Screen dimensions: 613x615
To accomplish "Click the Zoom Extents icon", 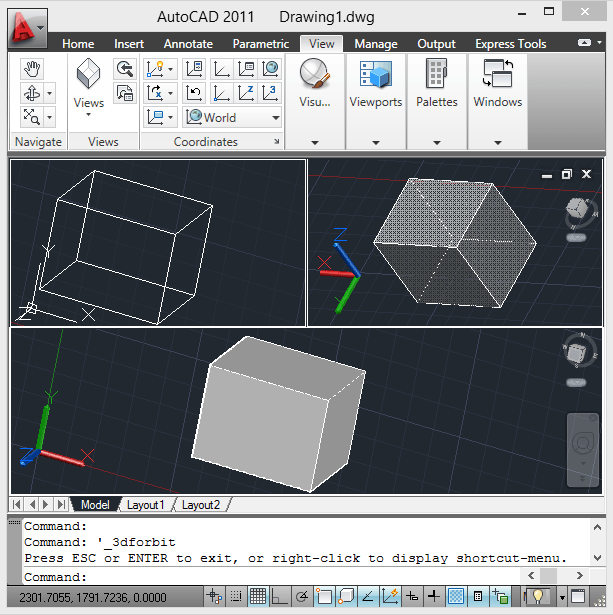I will [32, 117].
